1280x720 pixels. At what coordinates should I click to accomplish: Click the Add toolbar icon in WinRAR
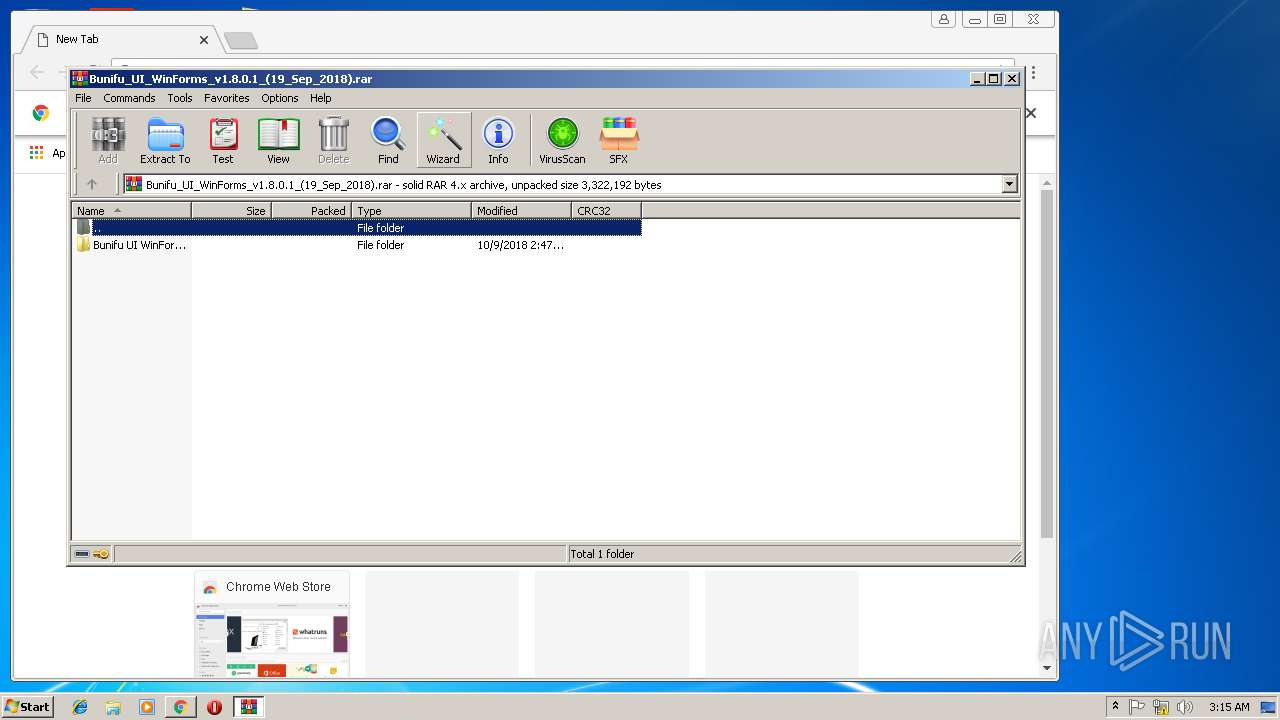pos(107,140)
